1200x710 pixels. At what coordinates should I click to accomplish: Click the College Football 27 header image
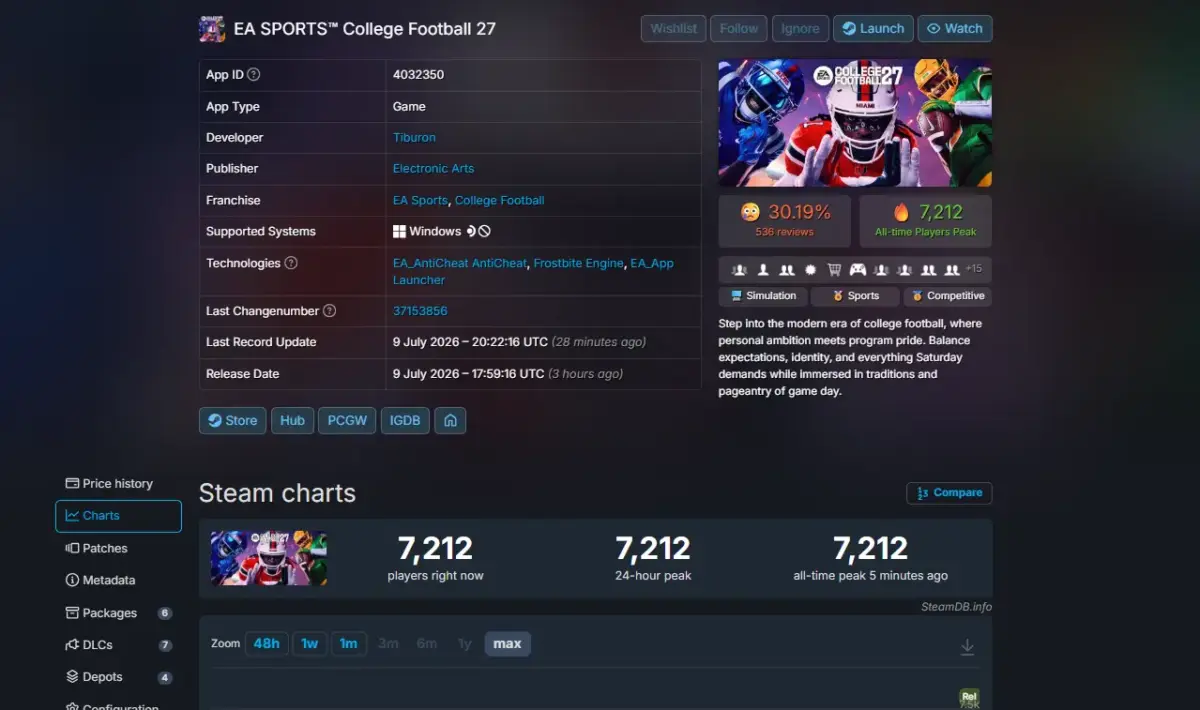point(855,123)
